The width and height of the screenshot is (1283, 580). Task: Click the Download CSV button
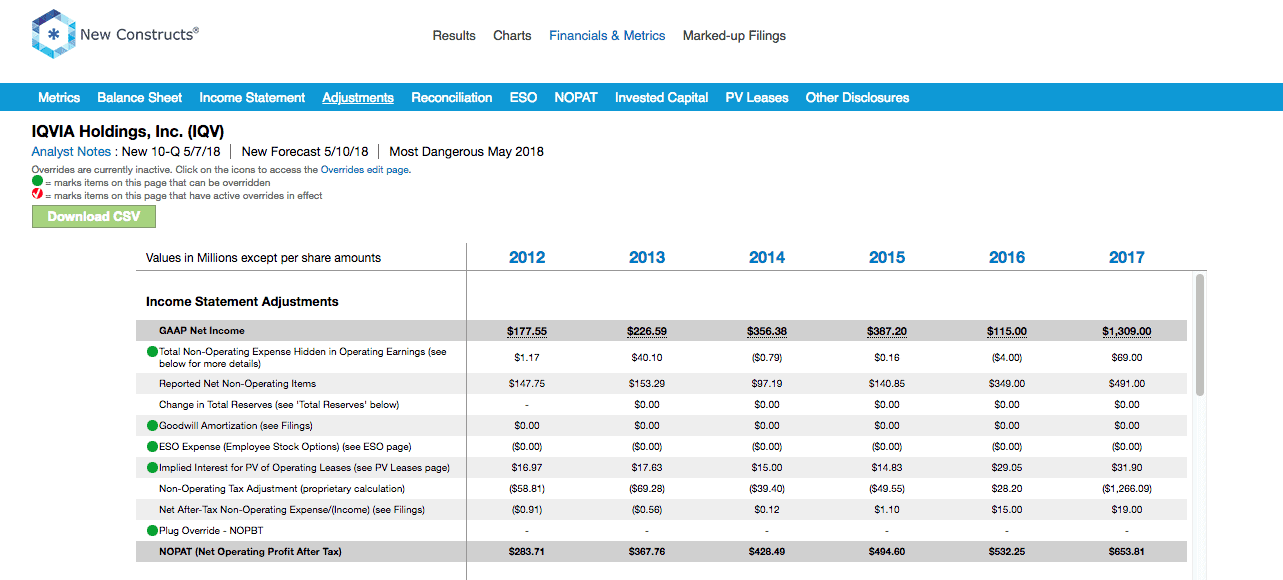click(94, 216)
